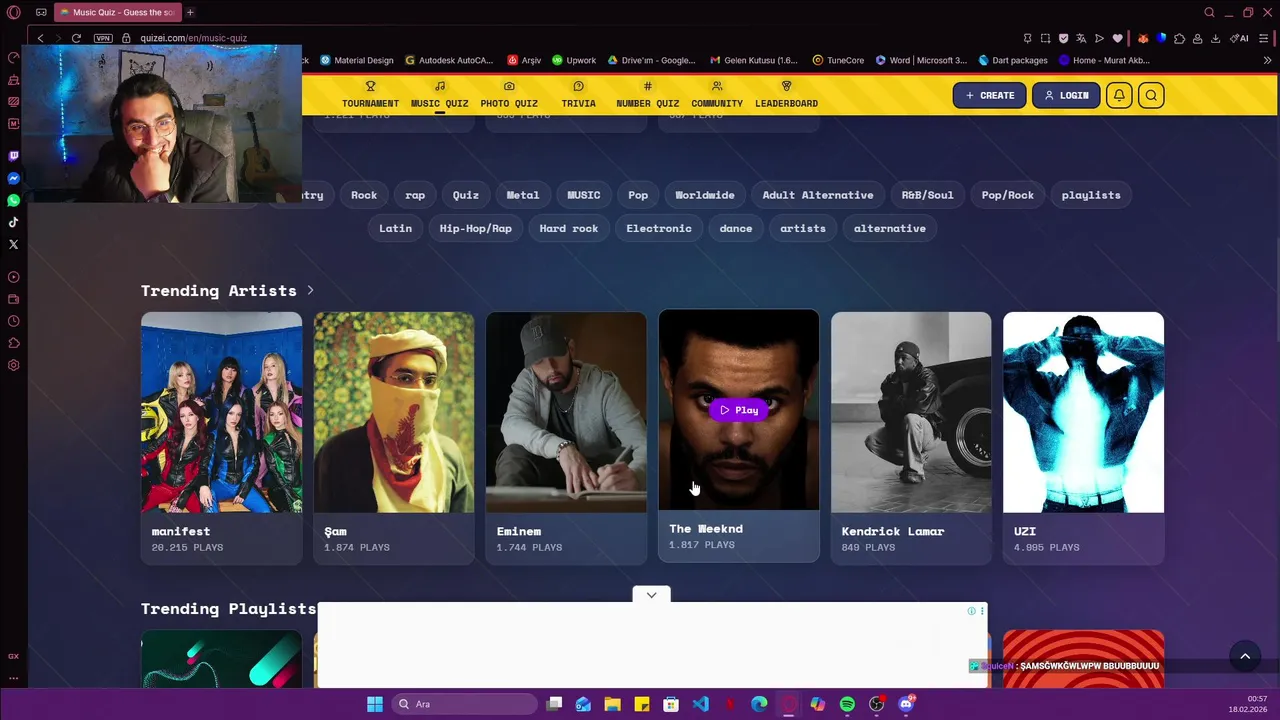Open sidebar settings gear icon
The image size is (1280, 720).
[x=13, y=365]
